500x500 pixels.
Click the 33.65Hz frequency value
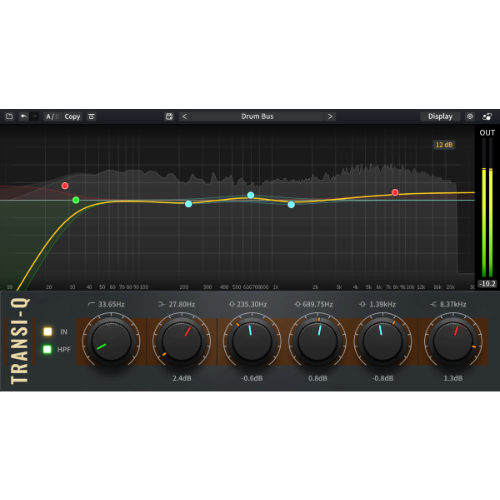[x=111, y=304]
